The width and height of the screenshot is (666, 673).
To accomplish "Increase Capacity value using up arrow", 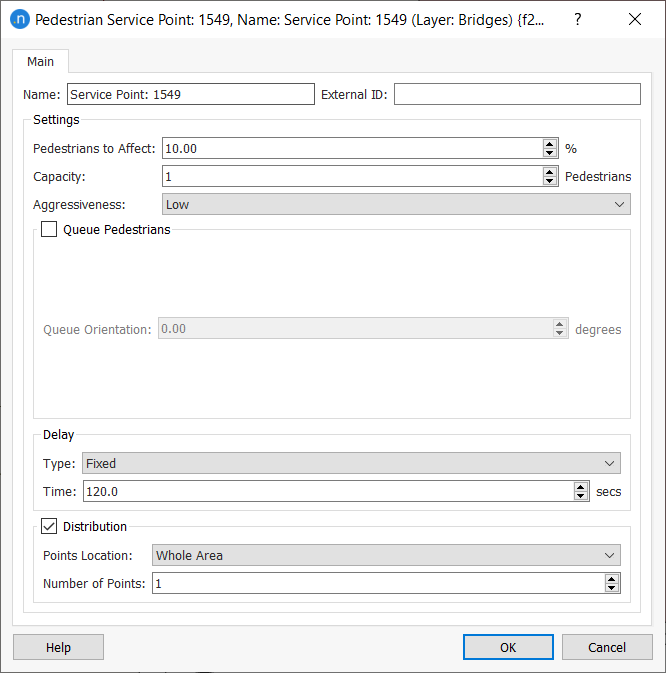I will tap(549, 172).
